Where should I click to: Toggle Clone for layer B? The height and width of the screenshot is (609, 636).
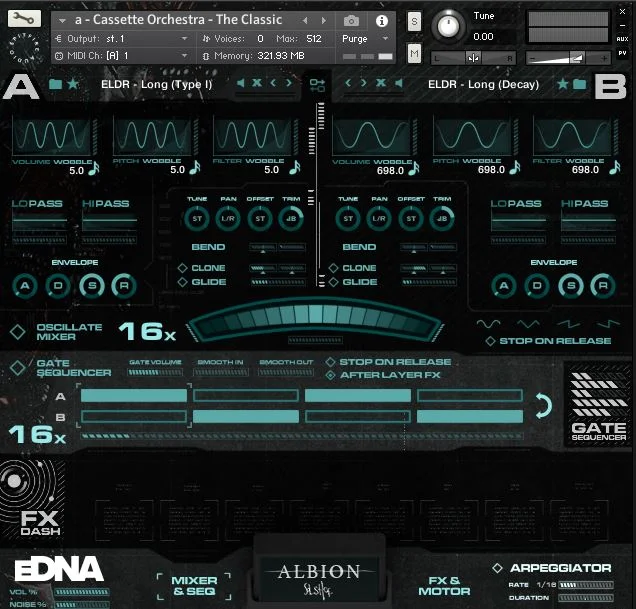(333, 268)
